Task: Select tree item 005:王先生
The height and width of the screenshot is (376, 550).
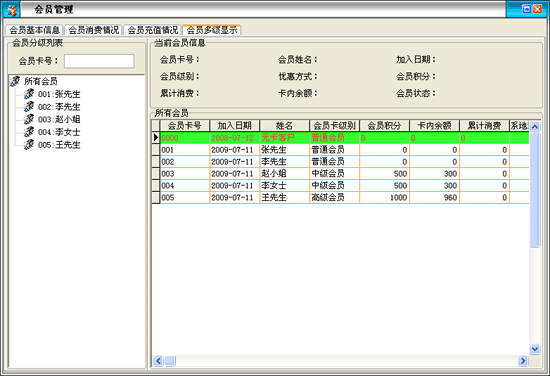Action: 59,145
